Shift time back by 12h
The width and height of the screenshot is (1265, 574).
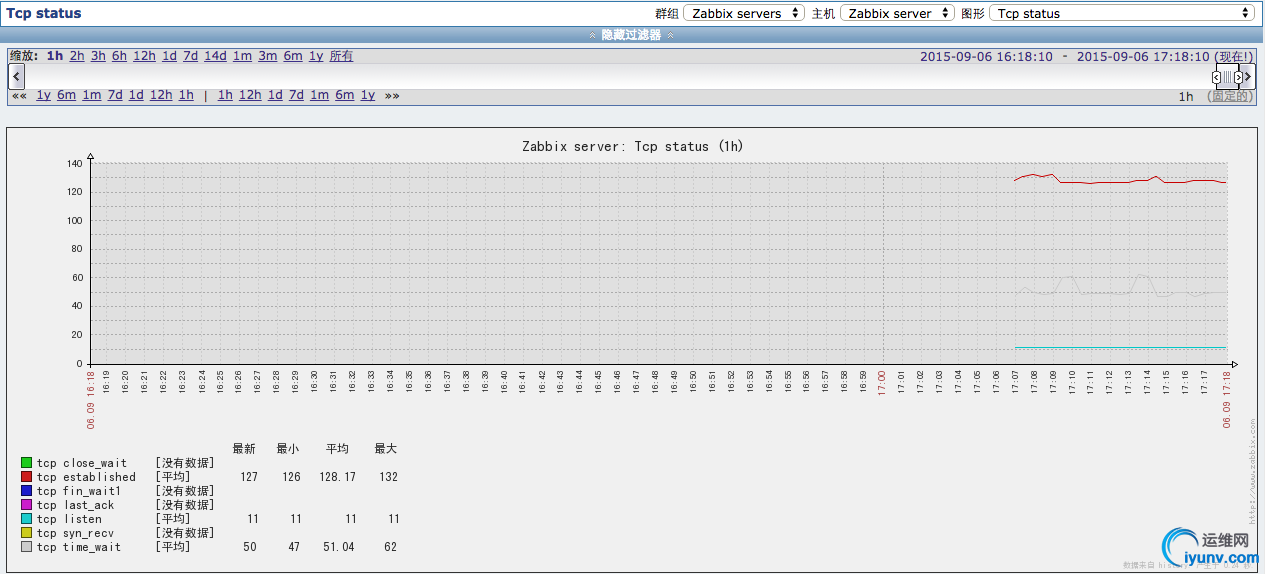pos(161,95)
